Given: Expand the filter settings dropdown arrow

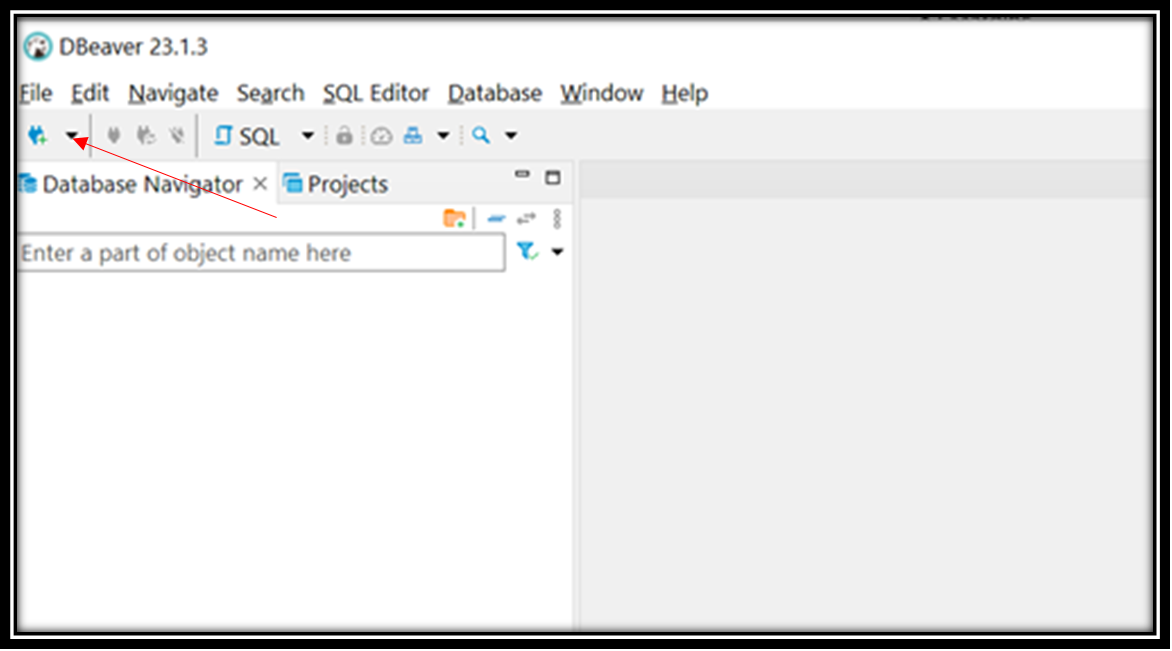Looking at the screenshot, I should click(557, 252).
